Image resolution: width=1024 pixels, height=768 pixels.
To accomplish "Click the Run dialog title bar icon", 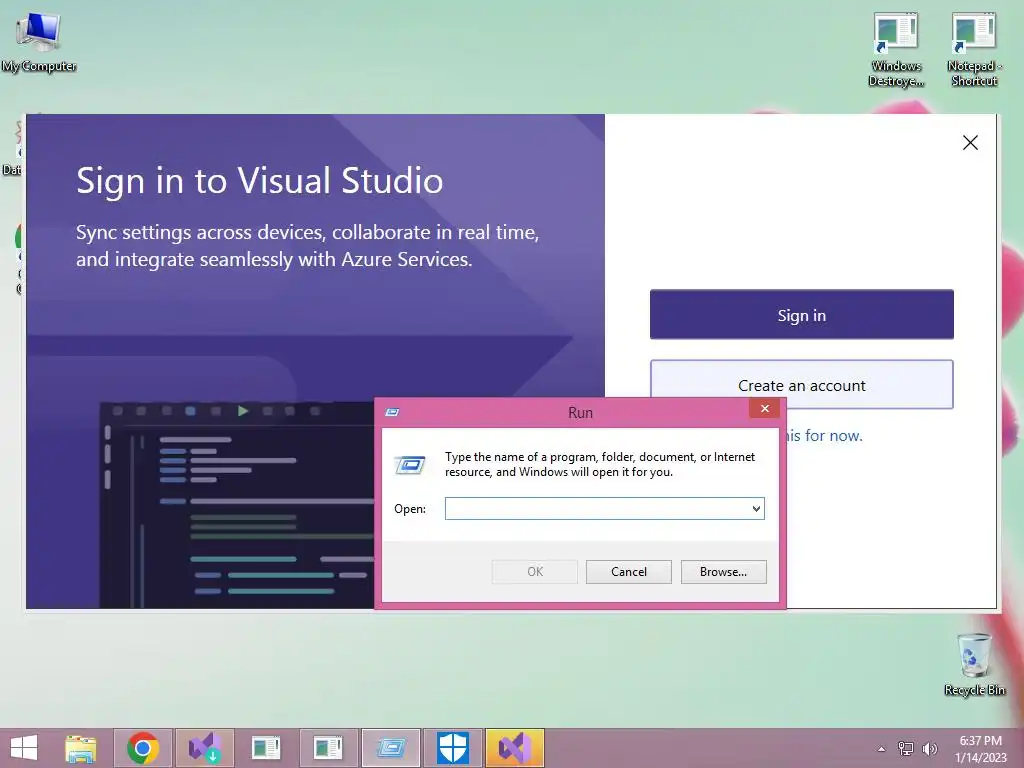I will coord(392,412).
